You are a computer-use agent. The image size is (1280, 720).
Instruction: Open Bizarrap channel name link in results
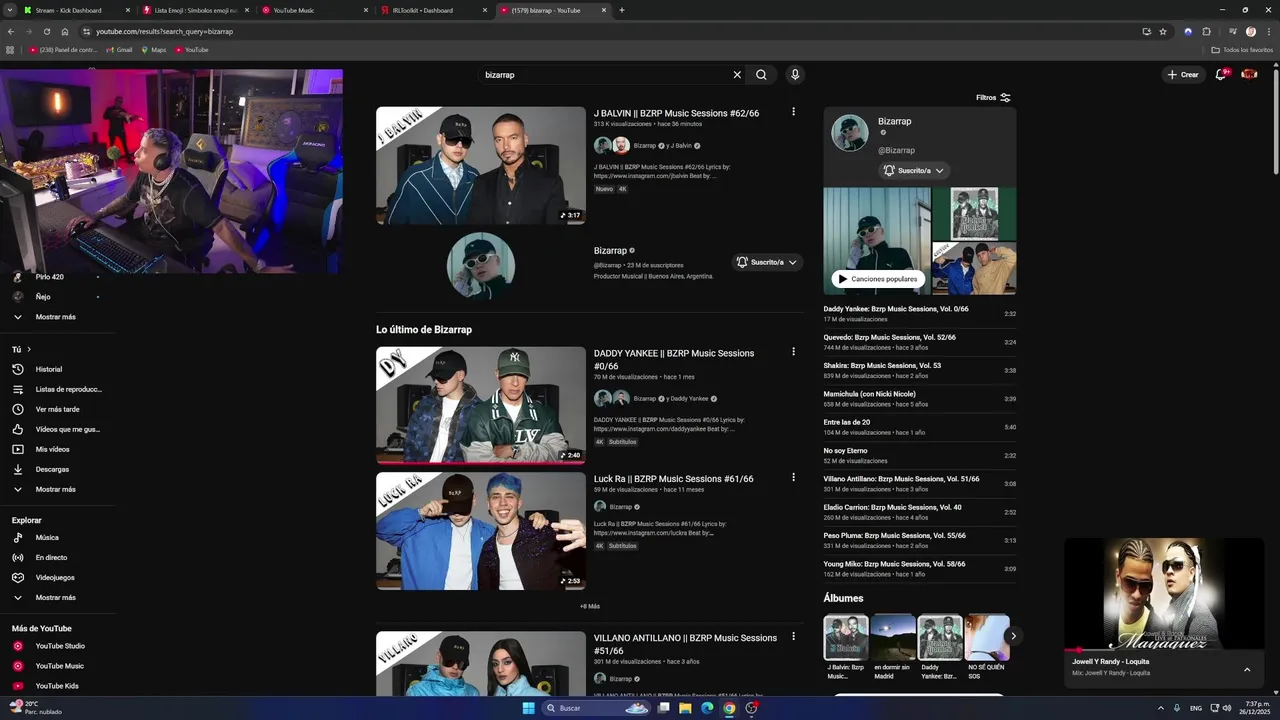tap(610, 250)
